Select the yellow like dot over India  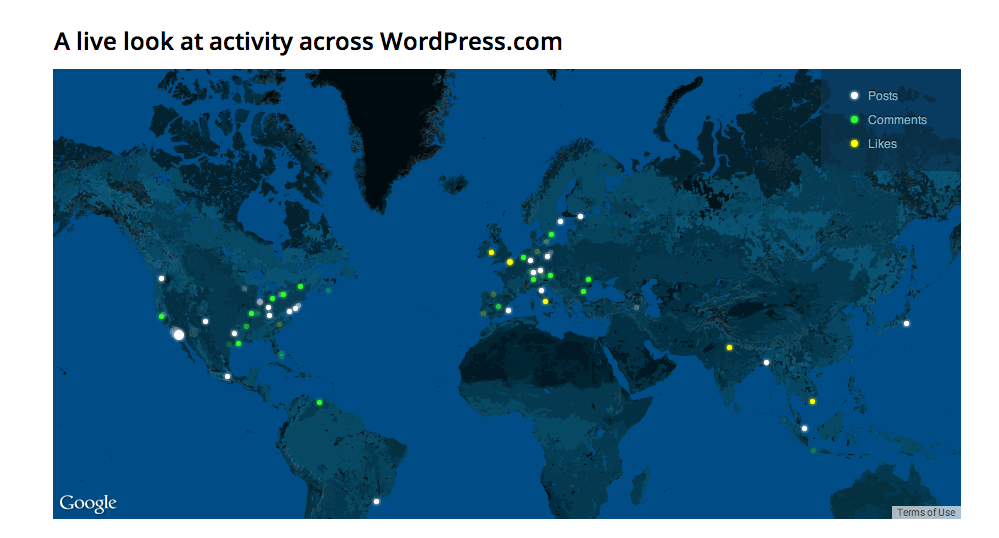click(x=729, y=347)
